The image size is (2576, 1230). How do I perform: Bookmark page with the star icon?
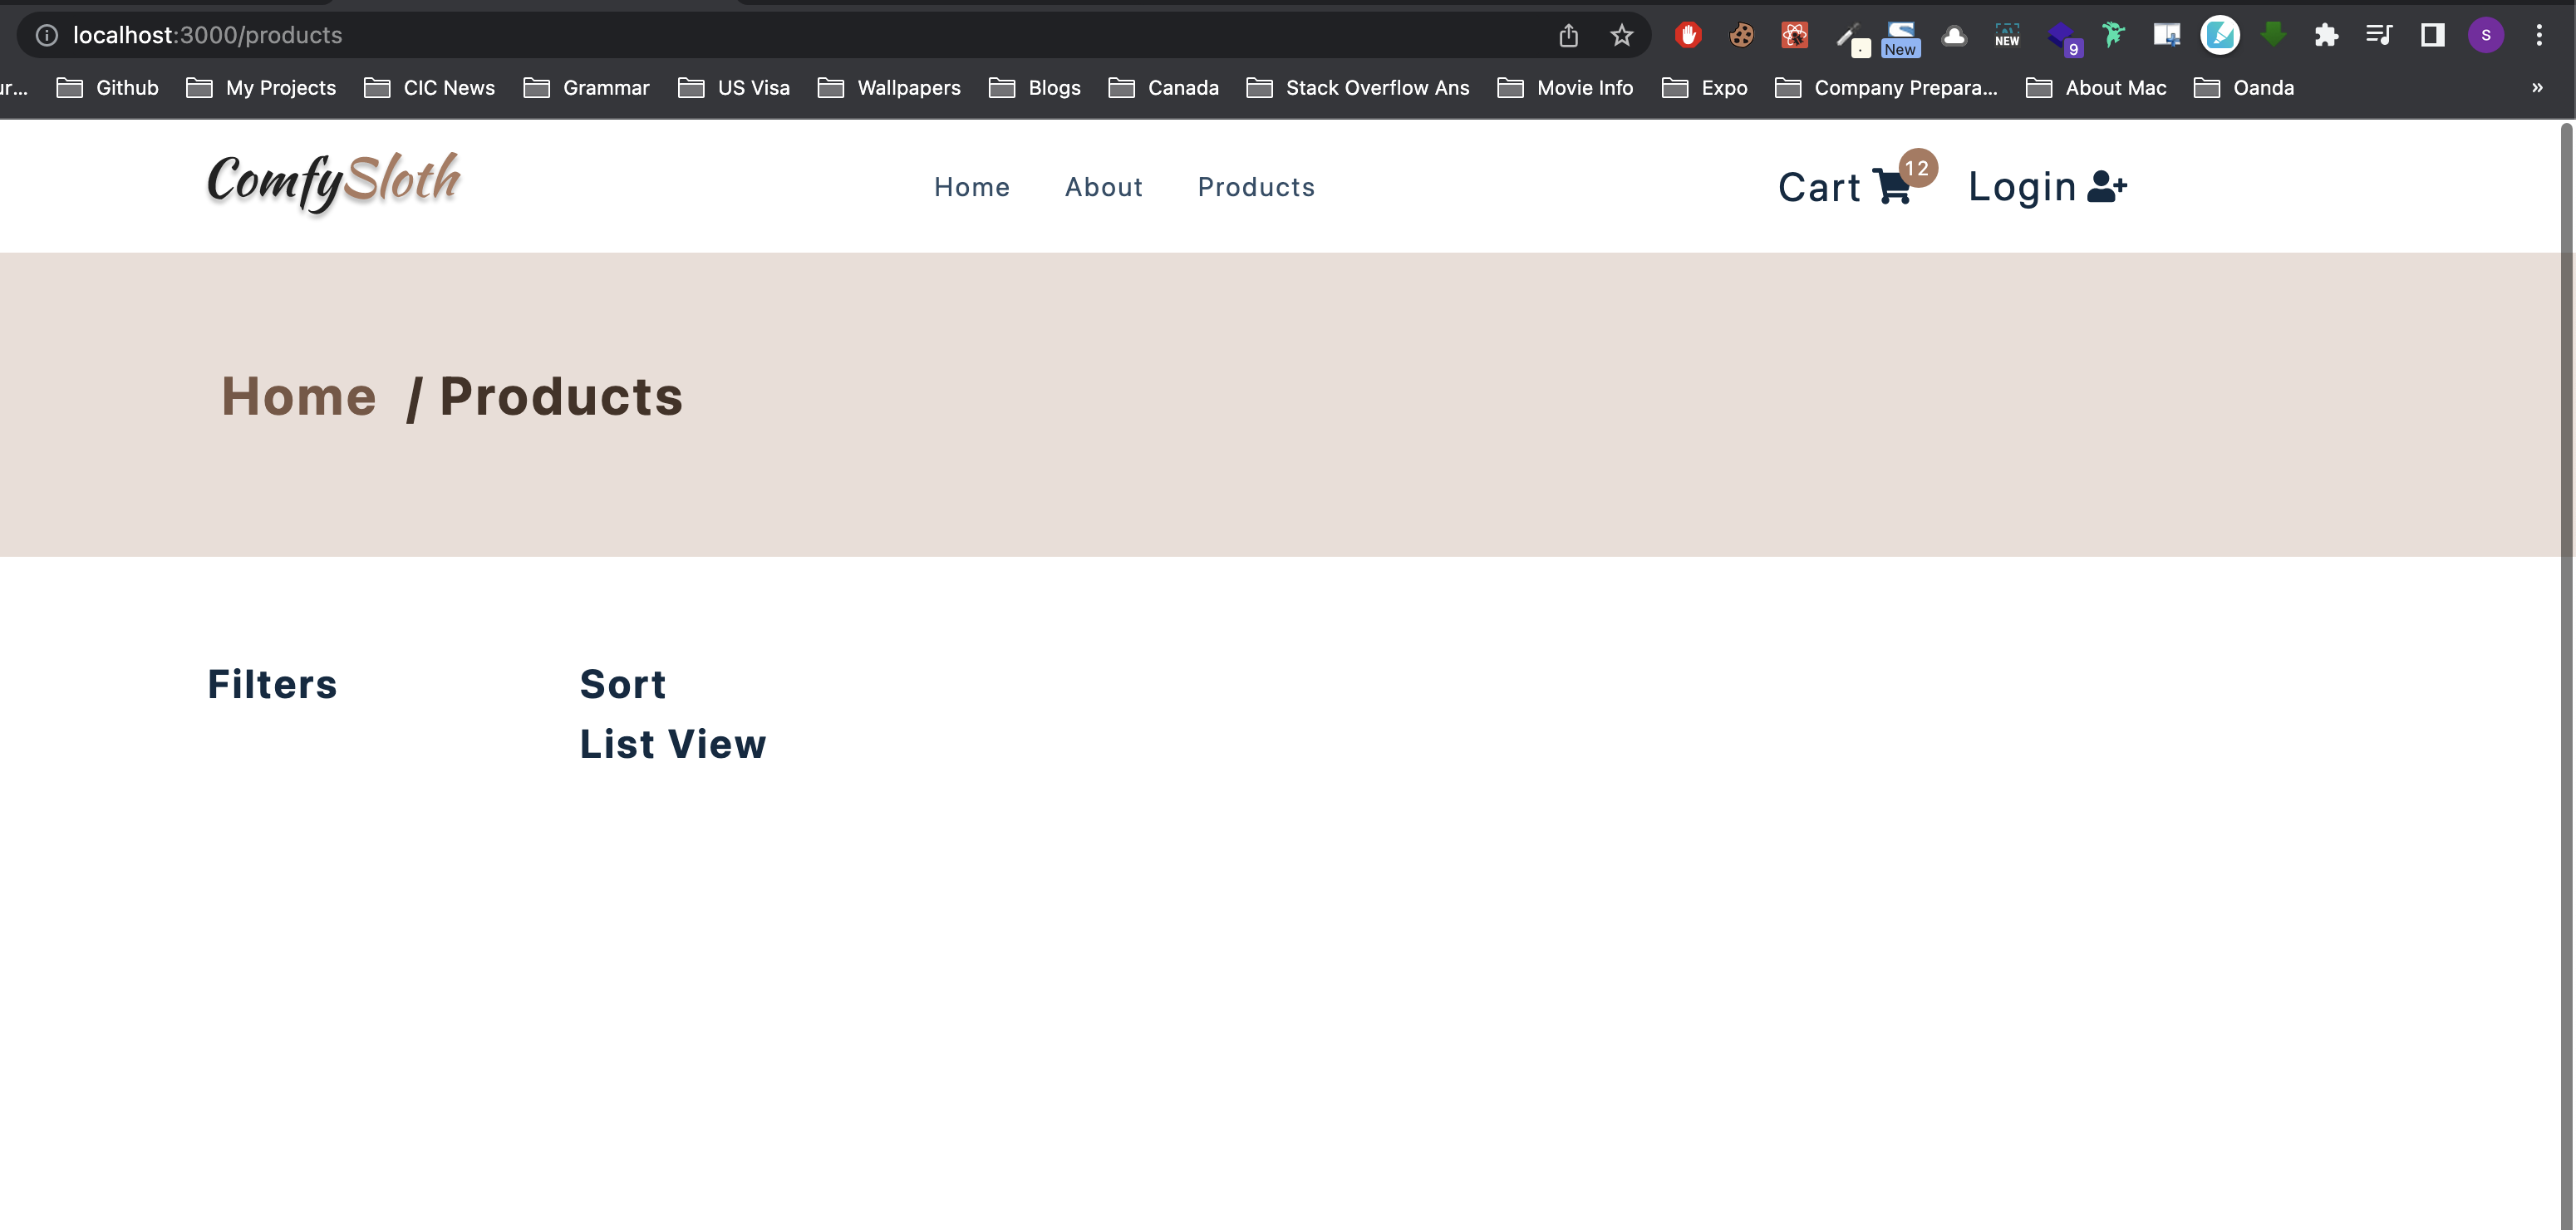(1621, 36)
